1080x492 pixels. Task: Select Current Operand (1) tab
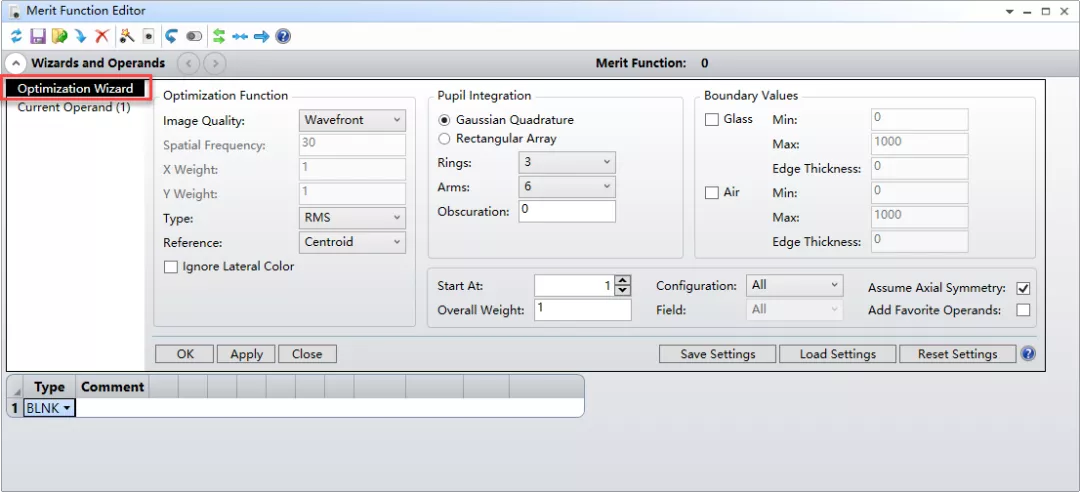pyautogui.click(x=74, y=107)
